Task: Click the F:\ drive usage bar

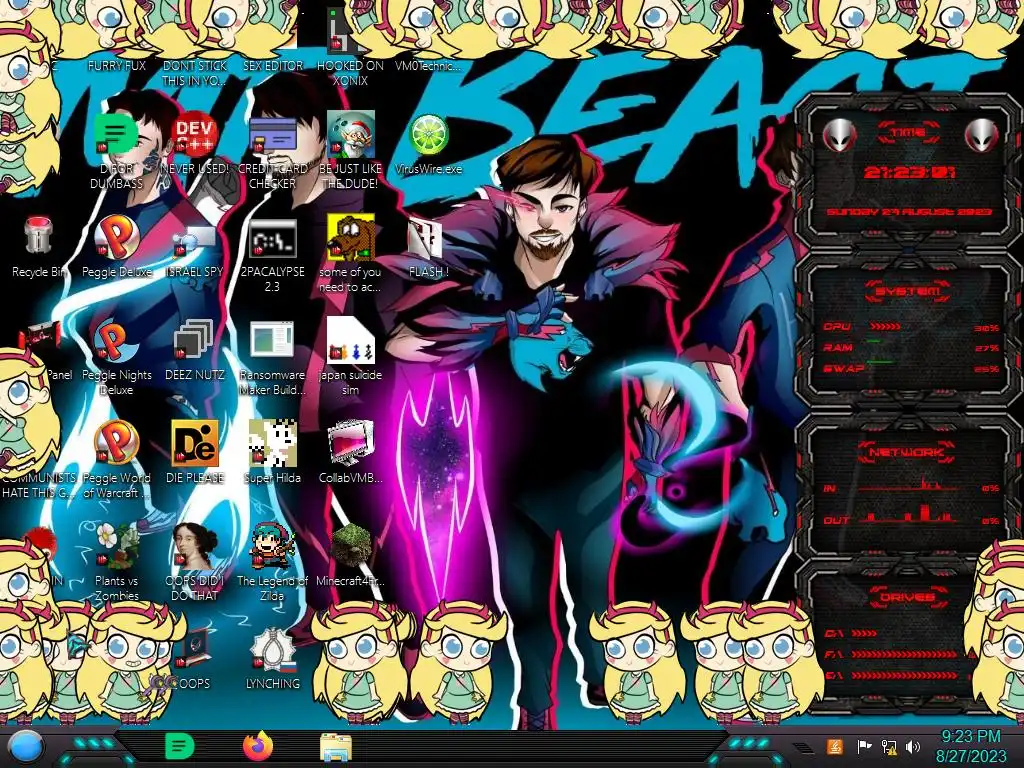Action: coord(904,654)
